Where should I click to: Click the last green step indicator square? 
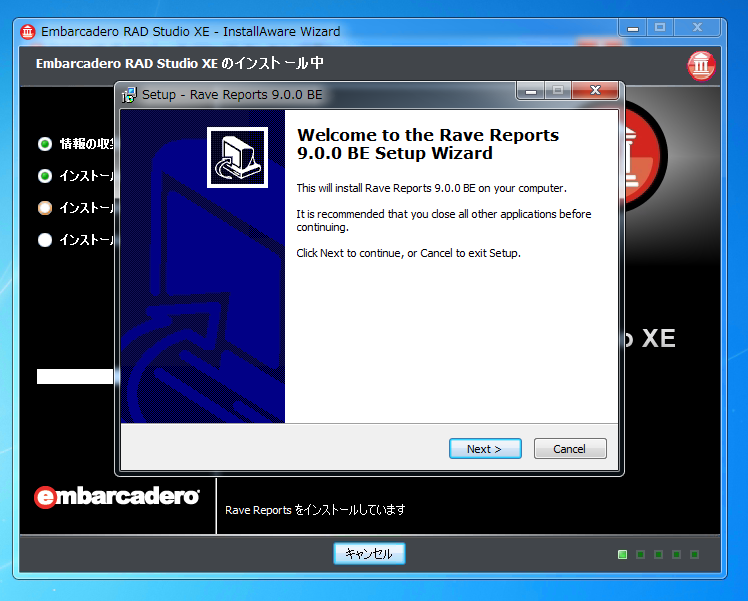point(695,554)
